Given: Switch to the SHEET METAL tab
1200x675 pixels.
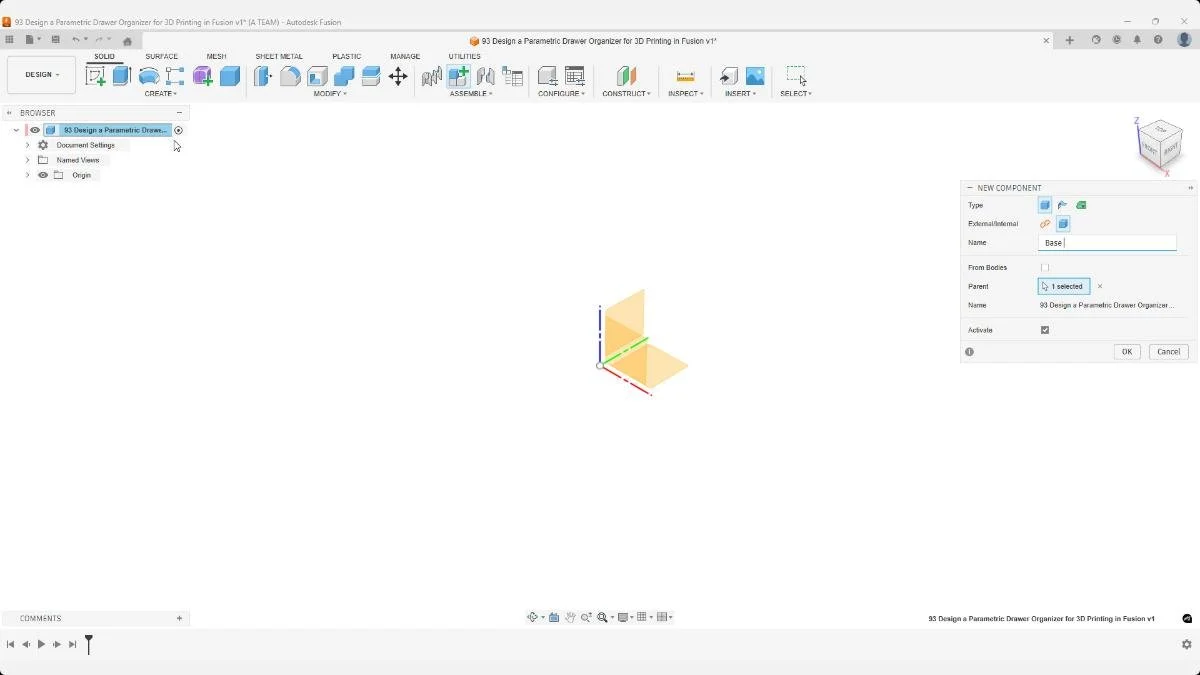Looking at the screenshot, I should (x=279, y=56).
